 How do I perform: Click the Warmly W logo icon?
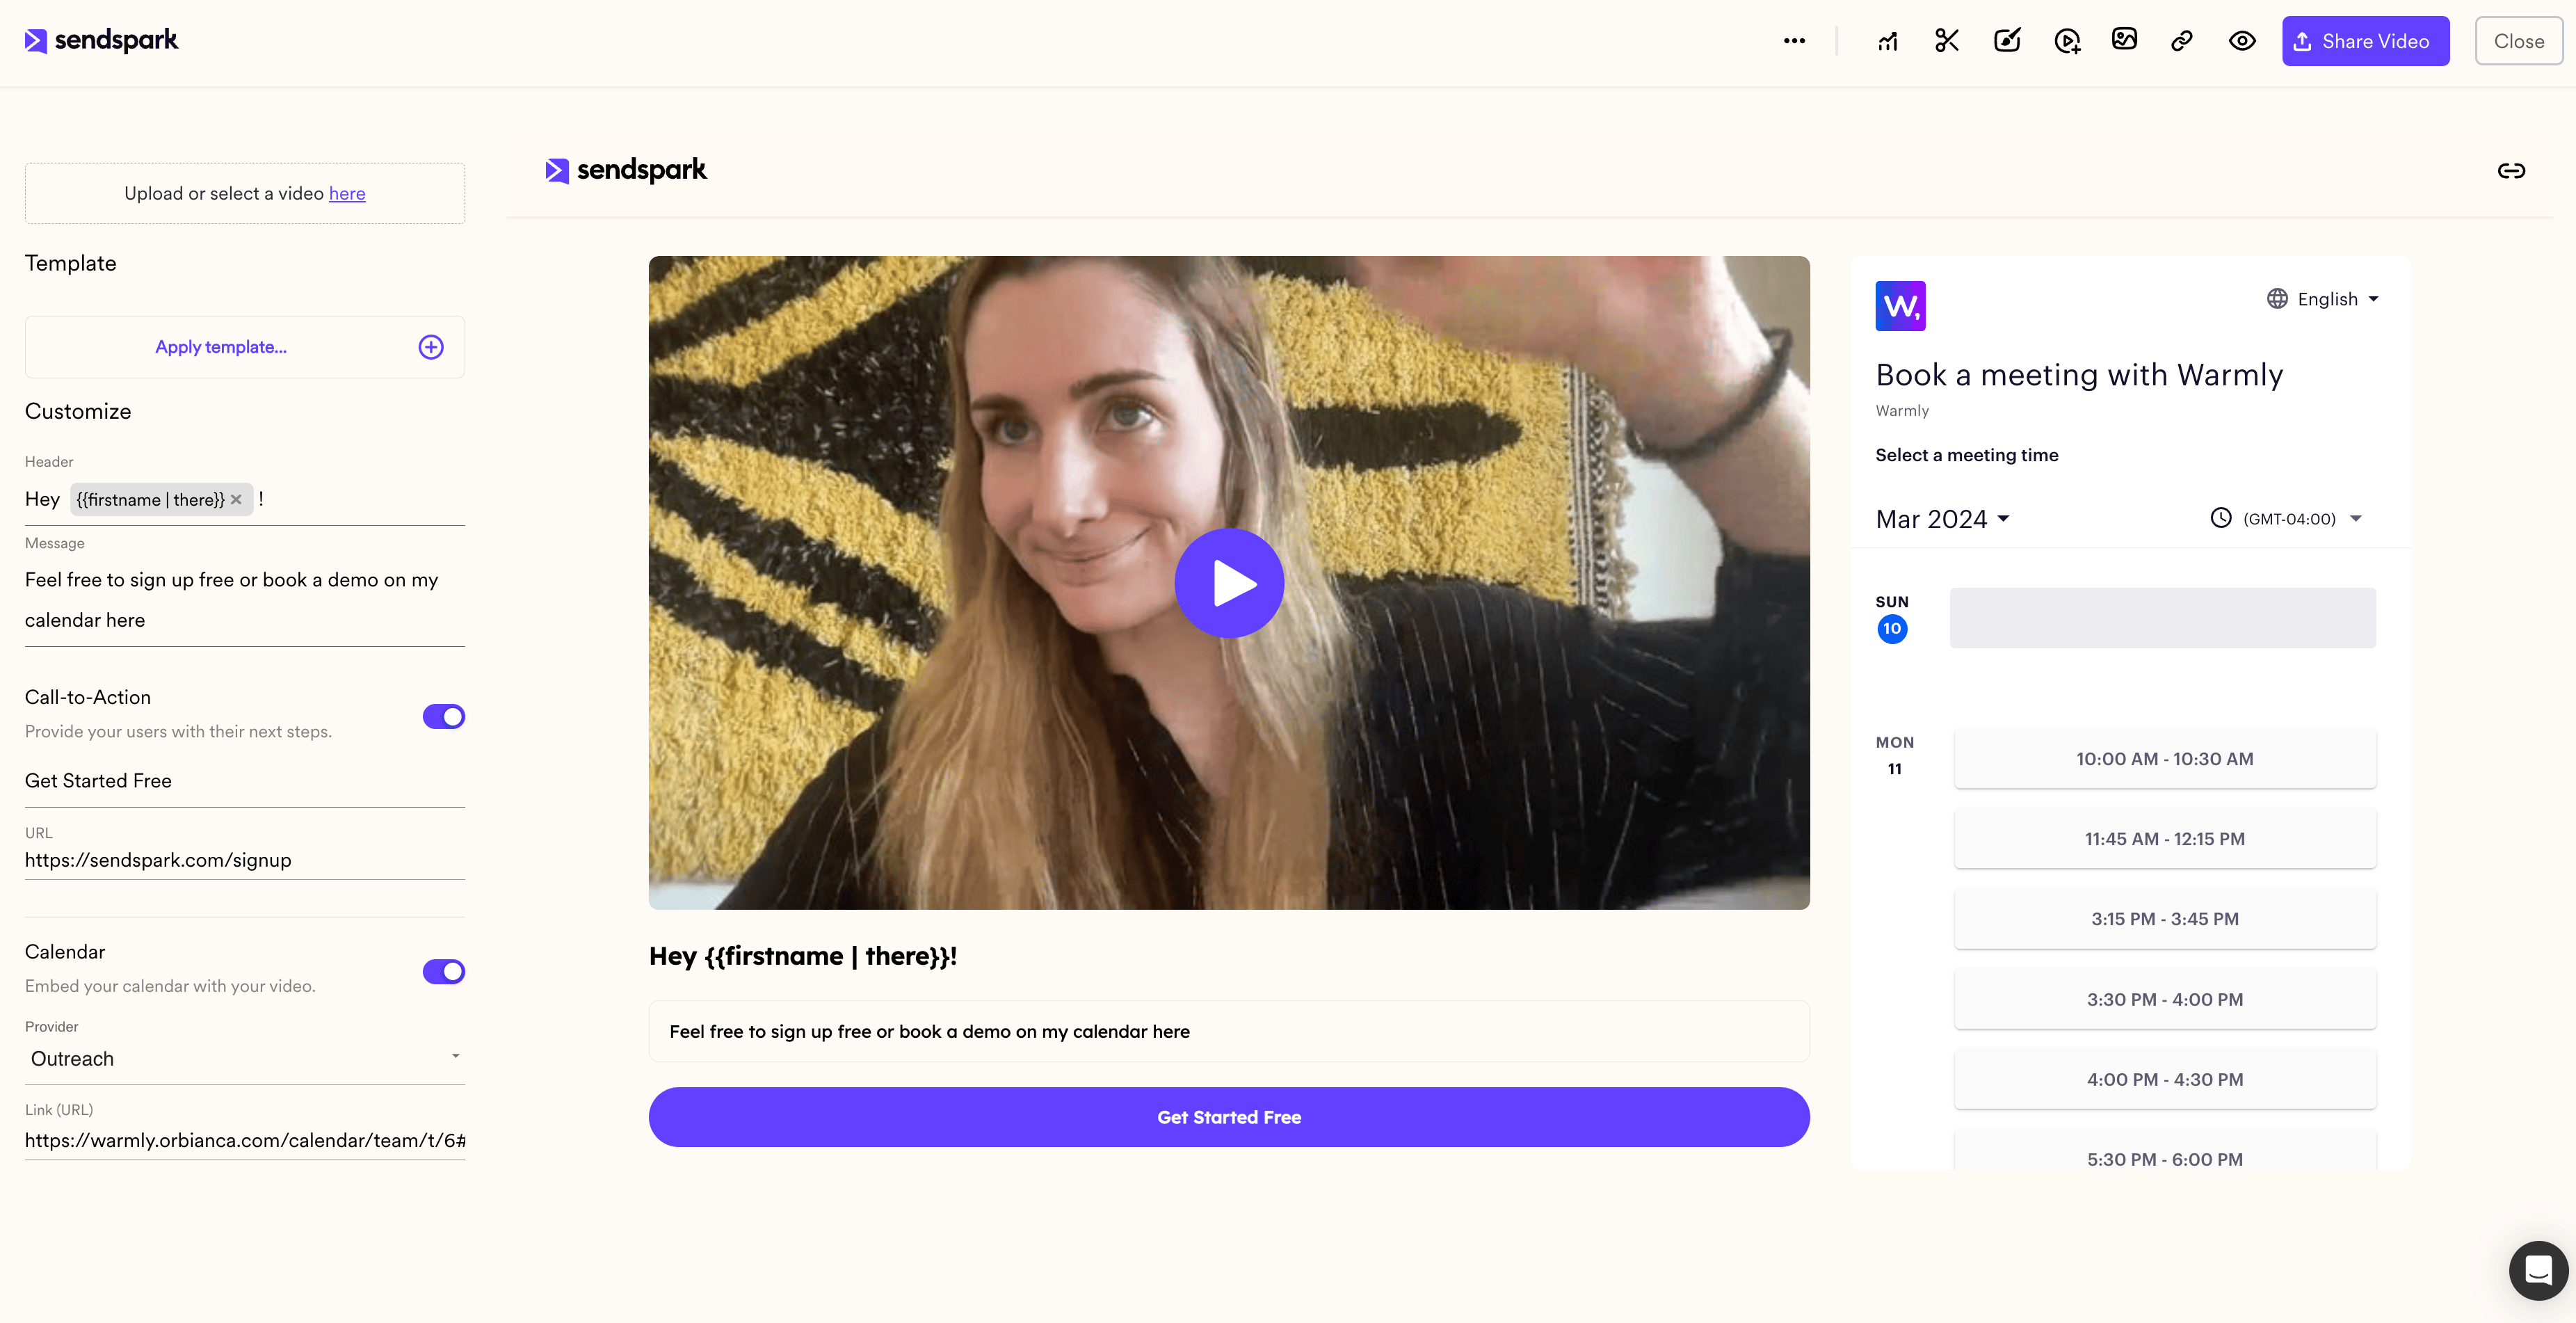1900,306
